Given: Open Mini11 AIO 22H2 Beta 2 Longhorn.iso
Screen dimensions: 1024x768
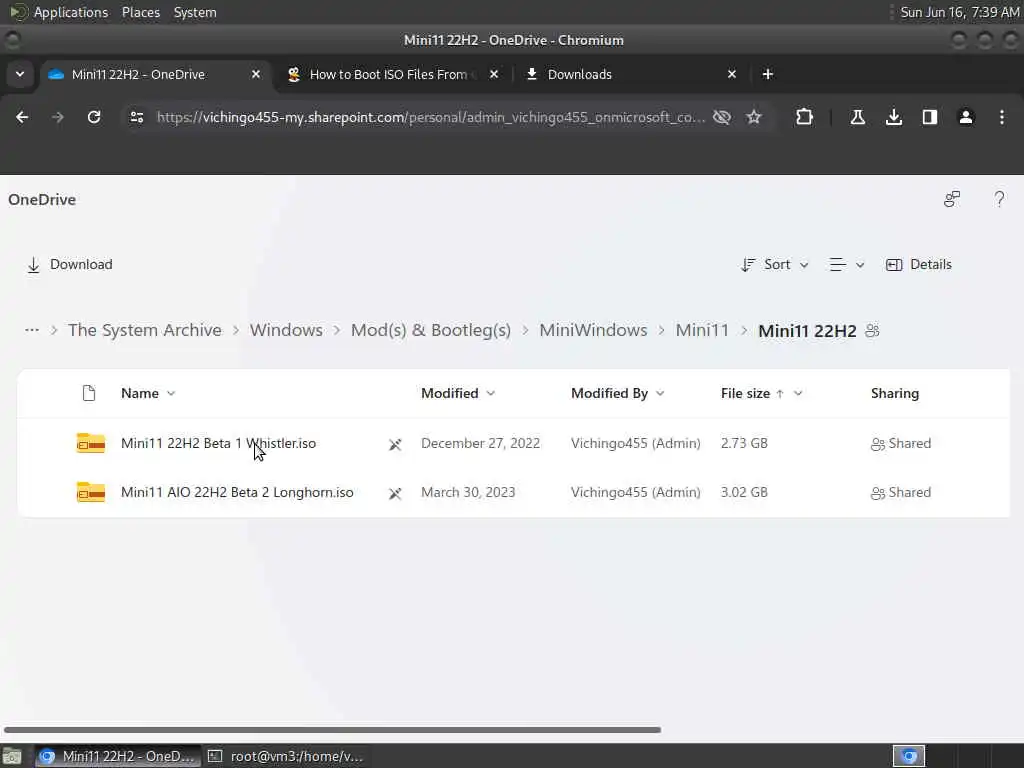Looking at the screenshot, I should coord(237,492).
